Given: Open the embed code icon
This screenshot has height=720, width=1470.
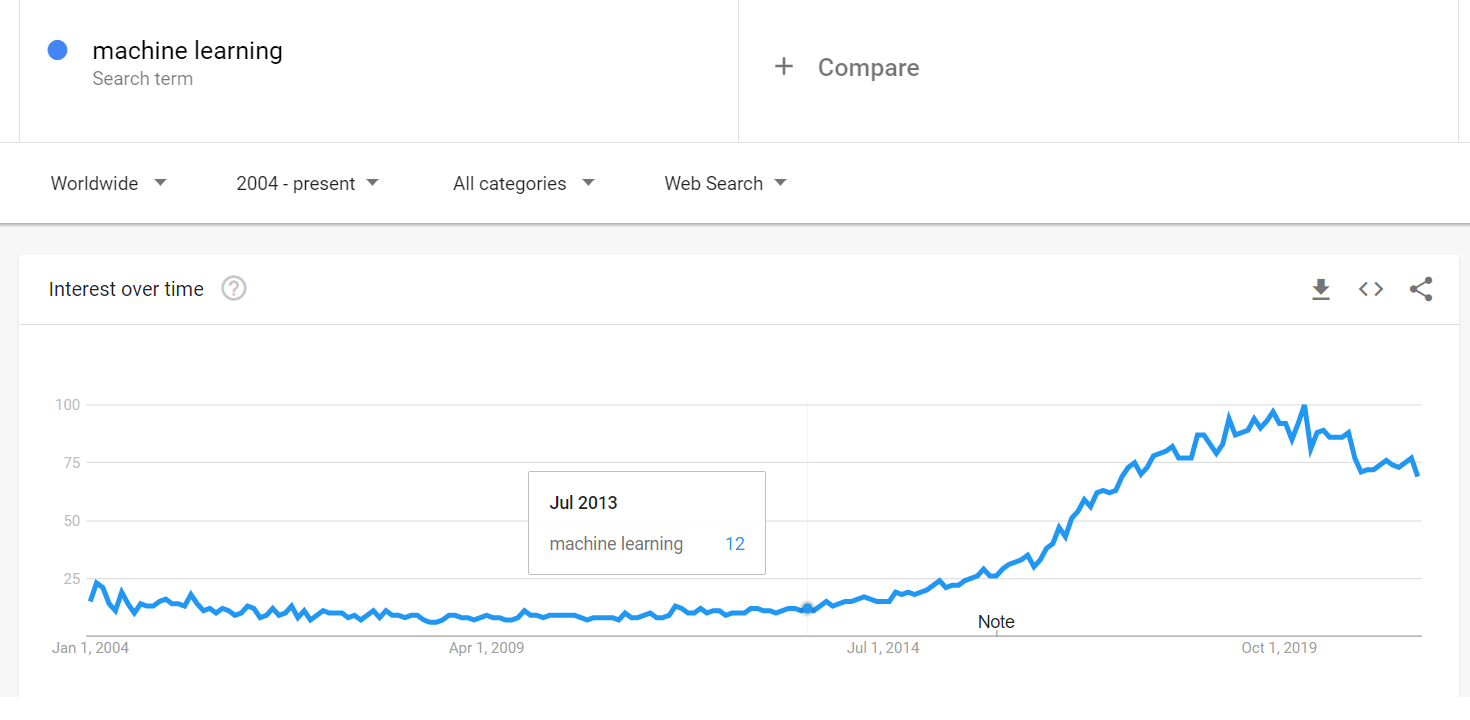Looking at the screenshot, I should (x=1371, y=289).
